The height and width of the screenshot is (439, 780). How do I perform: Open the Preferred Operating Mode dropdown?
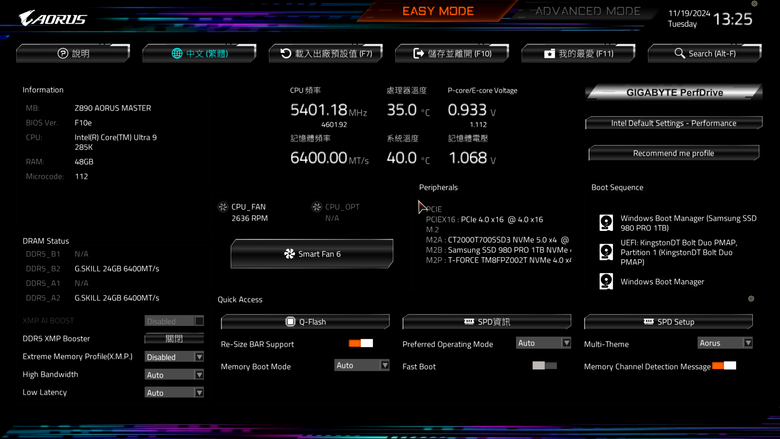pyautogui.click(x=543, y=343)
